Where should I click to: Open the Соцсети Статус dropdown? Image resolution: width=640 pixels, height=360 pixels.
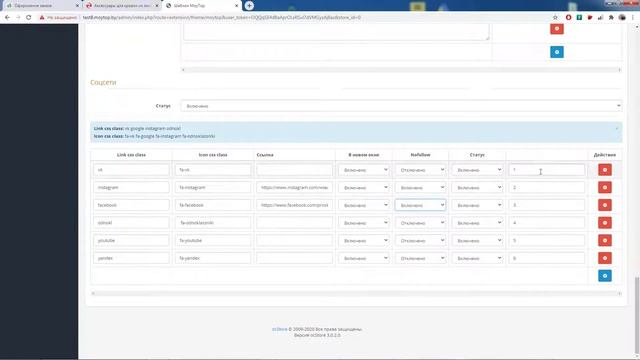pos(401,106)
